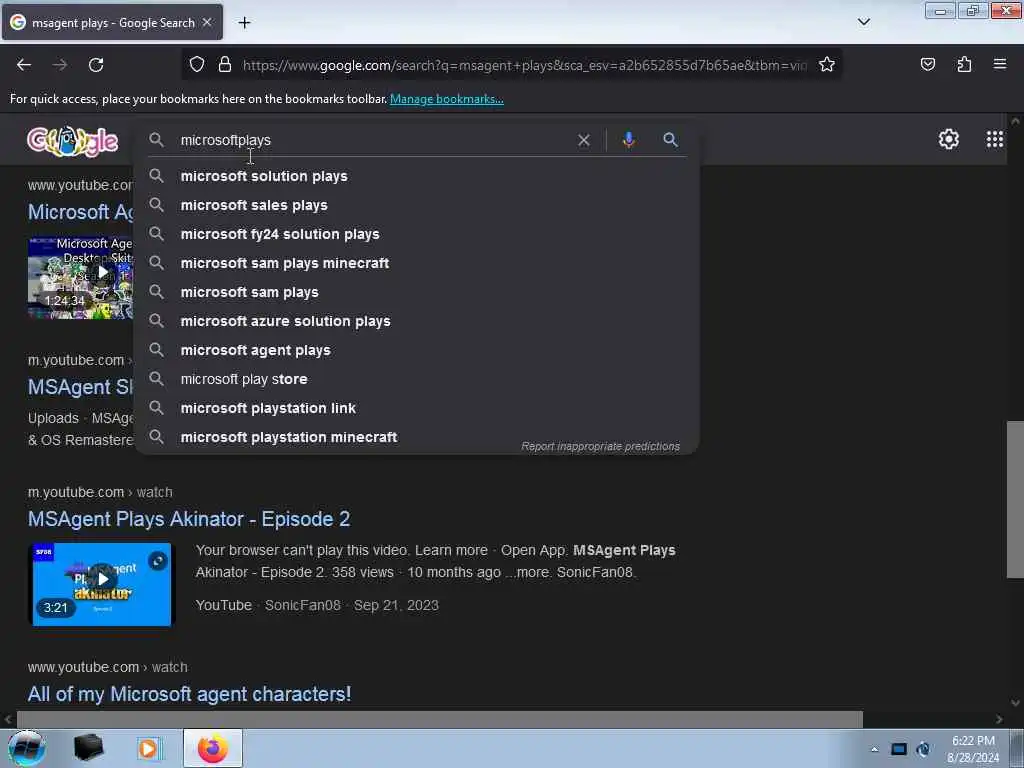Open the tracking protection shield icon
Image resolution: width=1024 pixels, height=768 pixels.
click(x=197, y=65)
